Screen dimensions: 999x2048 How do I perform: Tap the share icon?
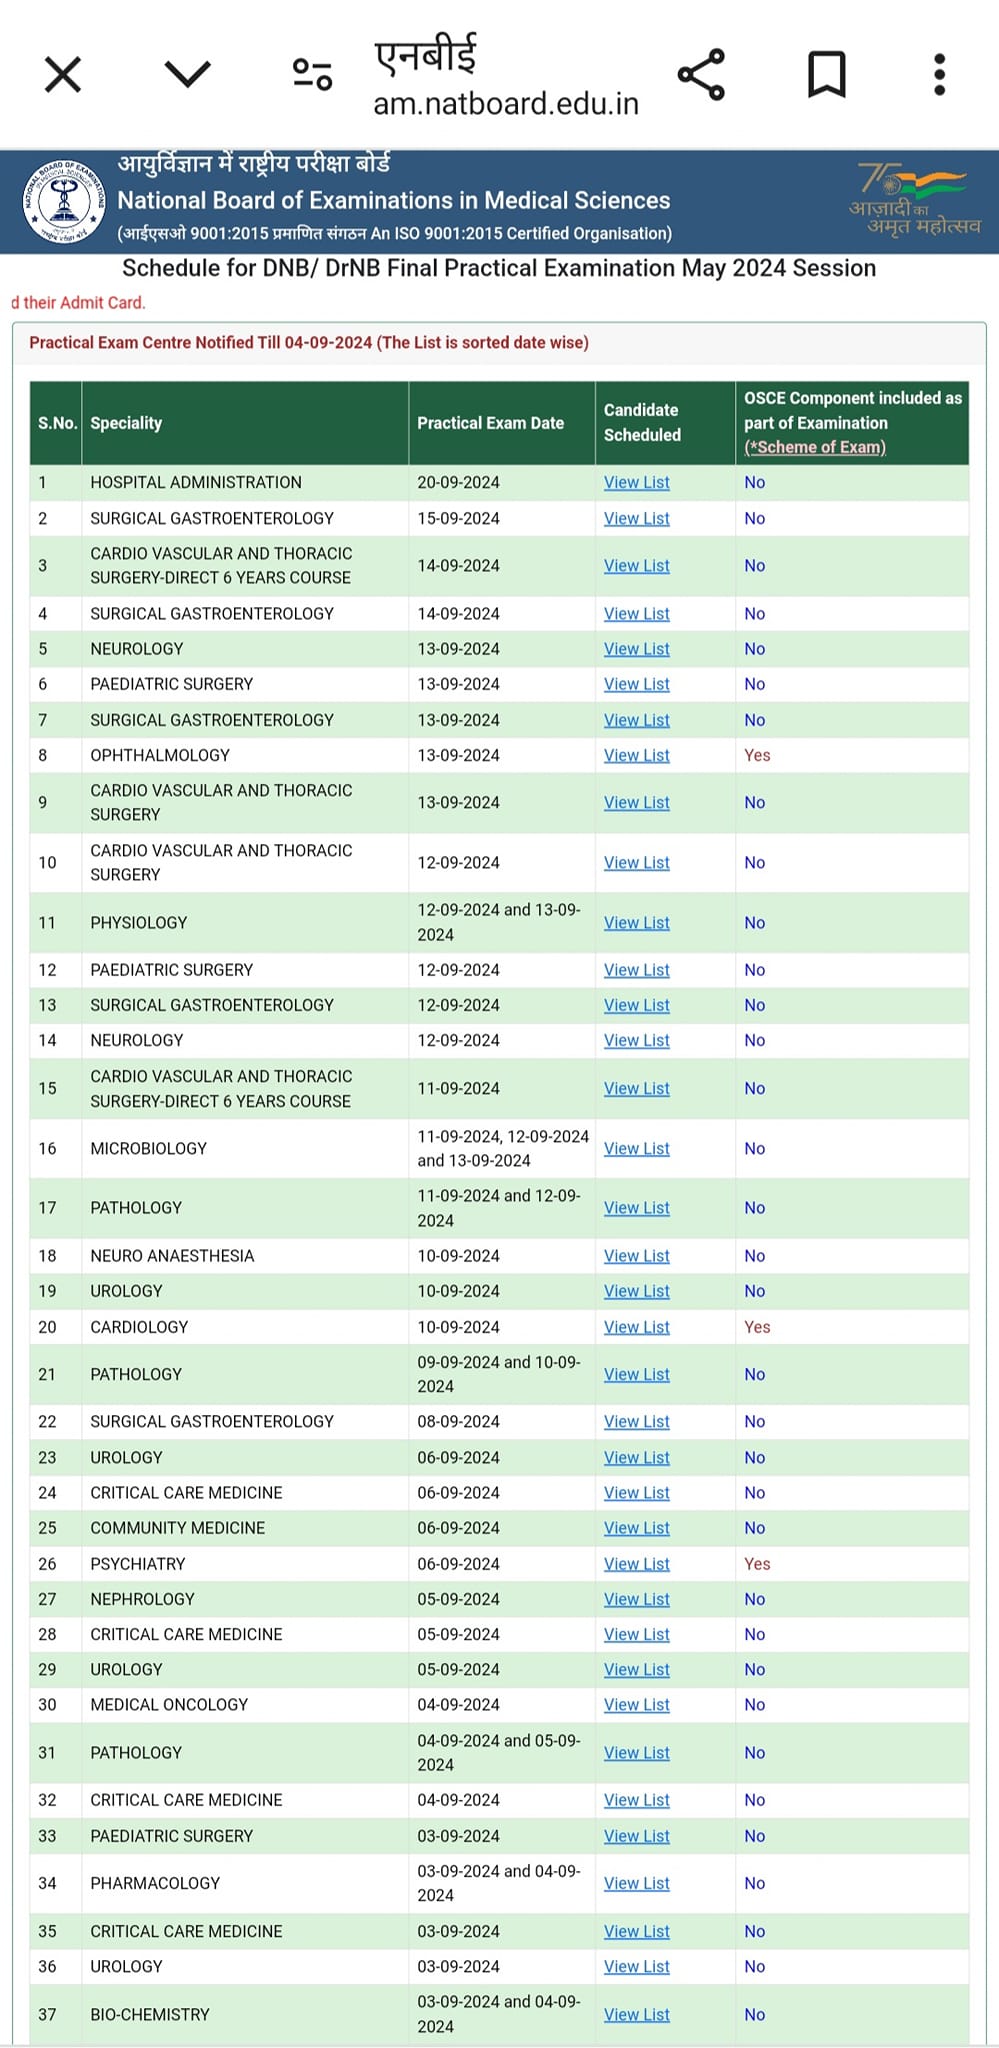click(701, 74)
